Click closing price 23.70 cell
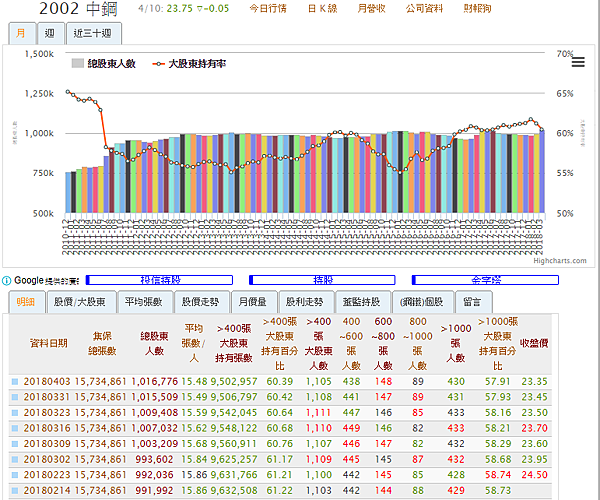The image size is (600, 500). 534,428
